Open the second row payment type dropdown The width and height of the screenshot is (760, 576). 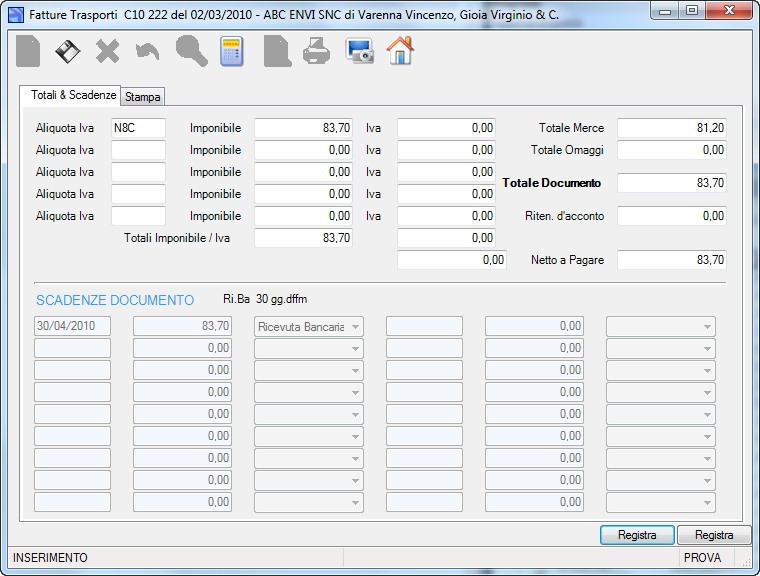point(309,348)
